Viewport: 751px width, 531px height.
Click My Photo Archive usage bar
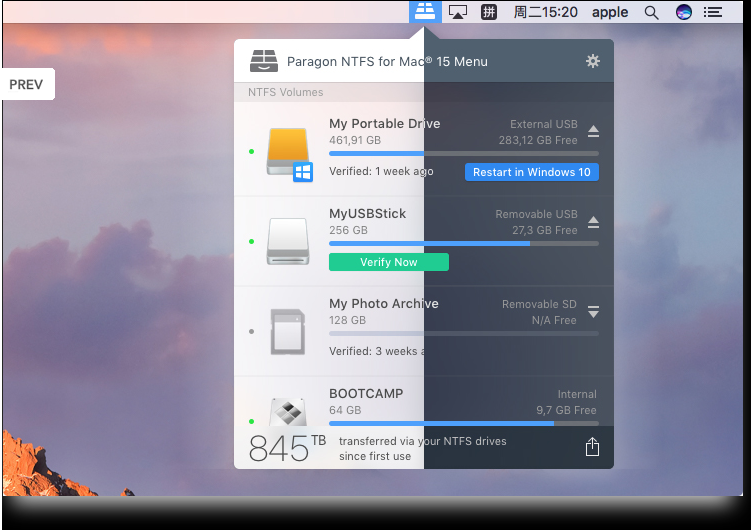[x=464, y=334]
